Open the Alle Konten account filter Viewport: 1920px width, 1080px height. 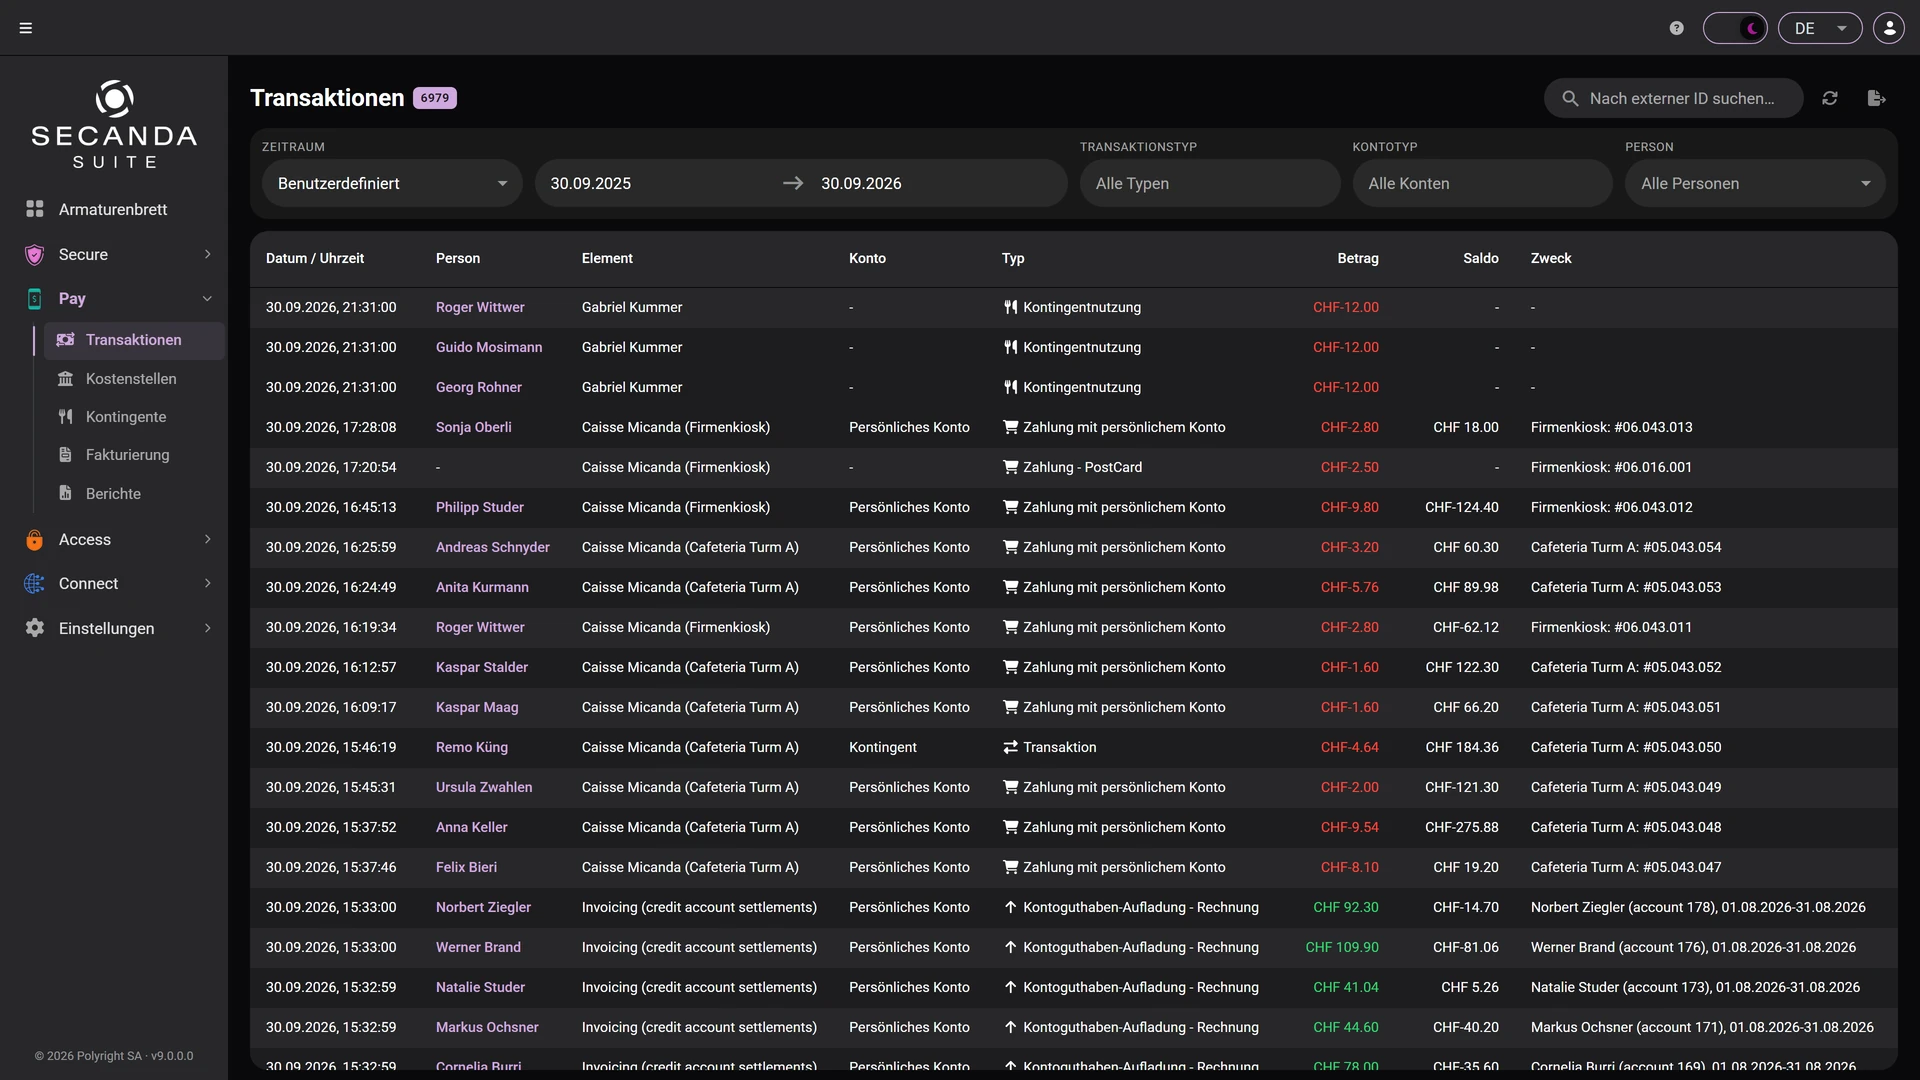(1482, 183)
